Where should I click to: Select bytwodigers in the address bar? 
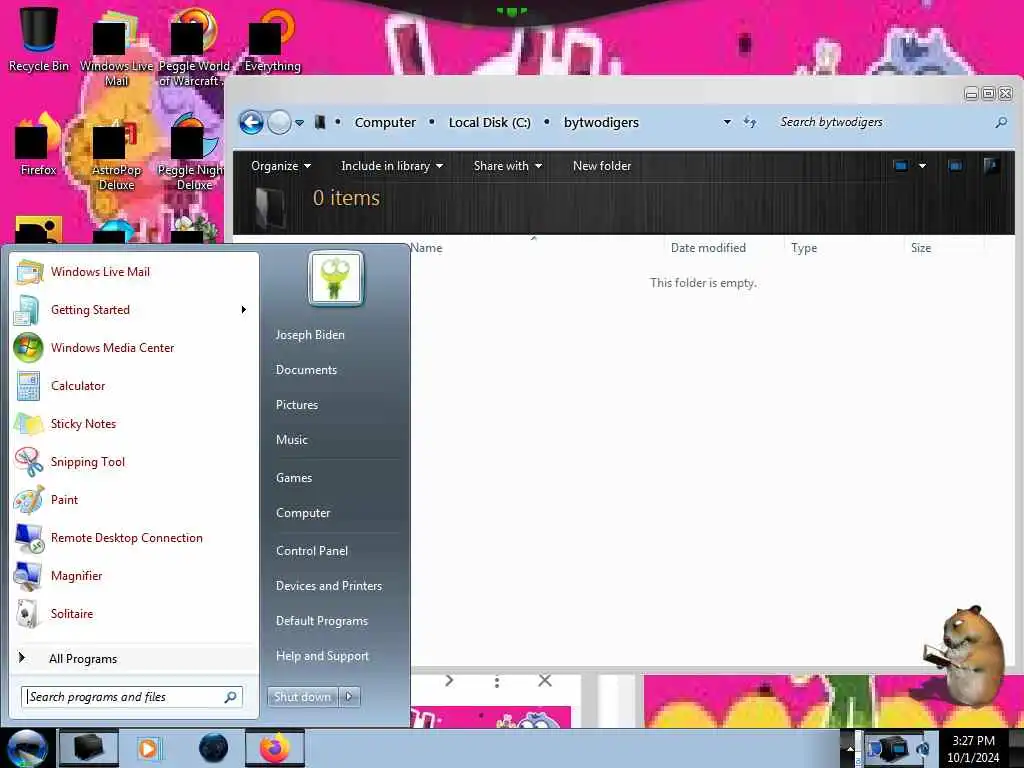(601, 122)
